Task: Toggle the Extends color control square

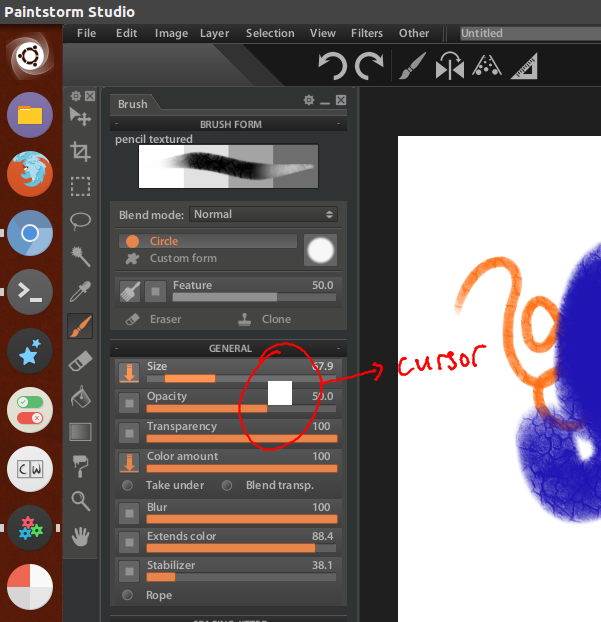Action: 129,543
